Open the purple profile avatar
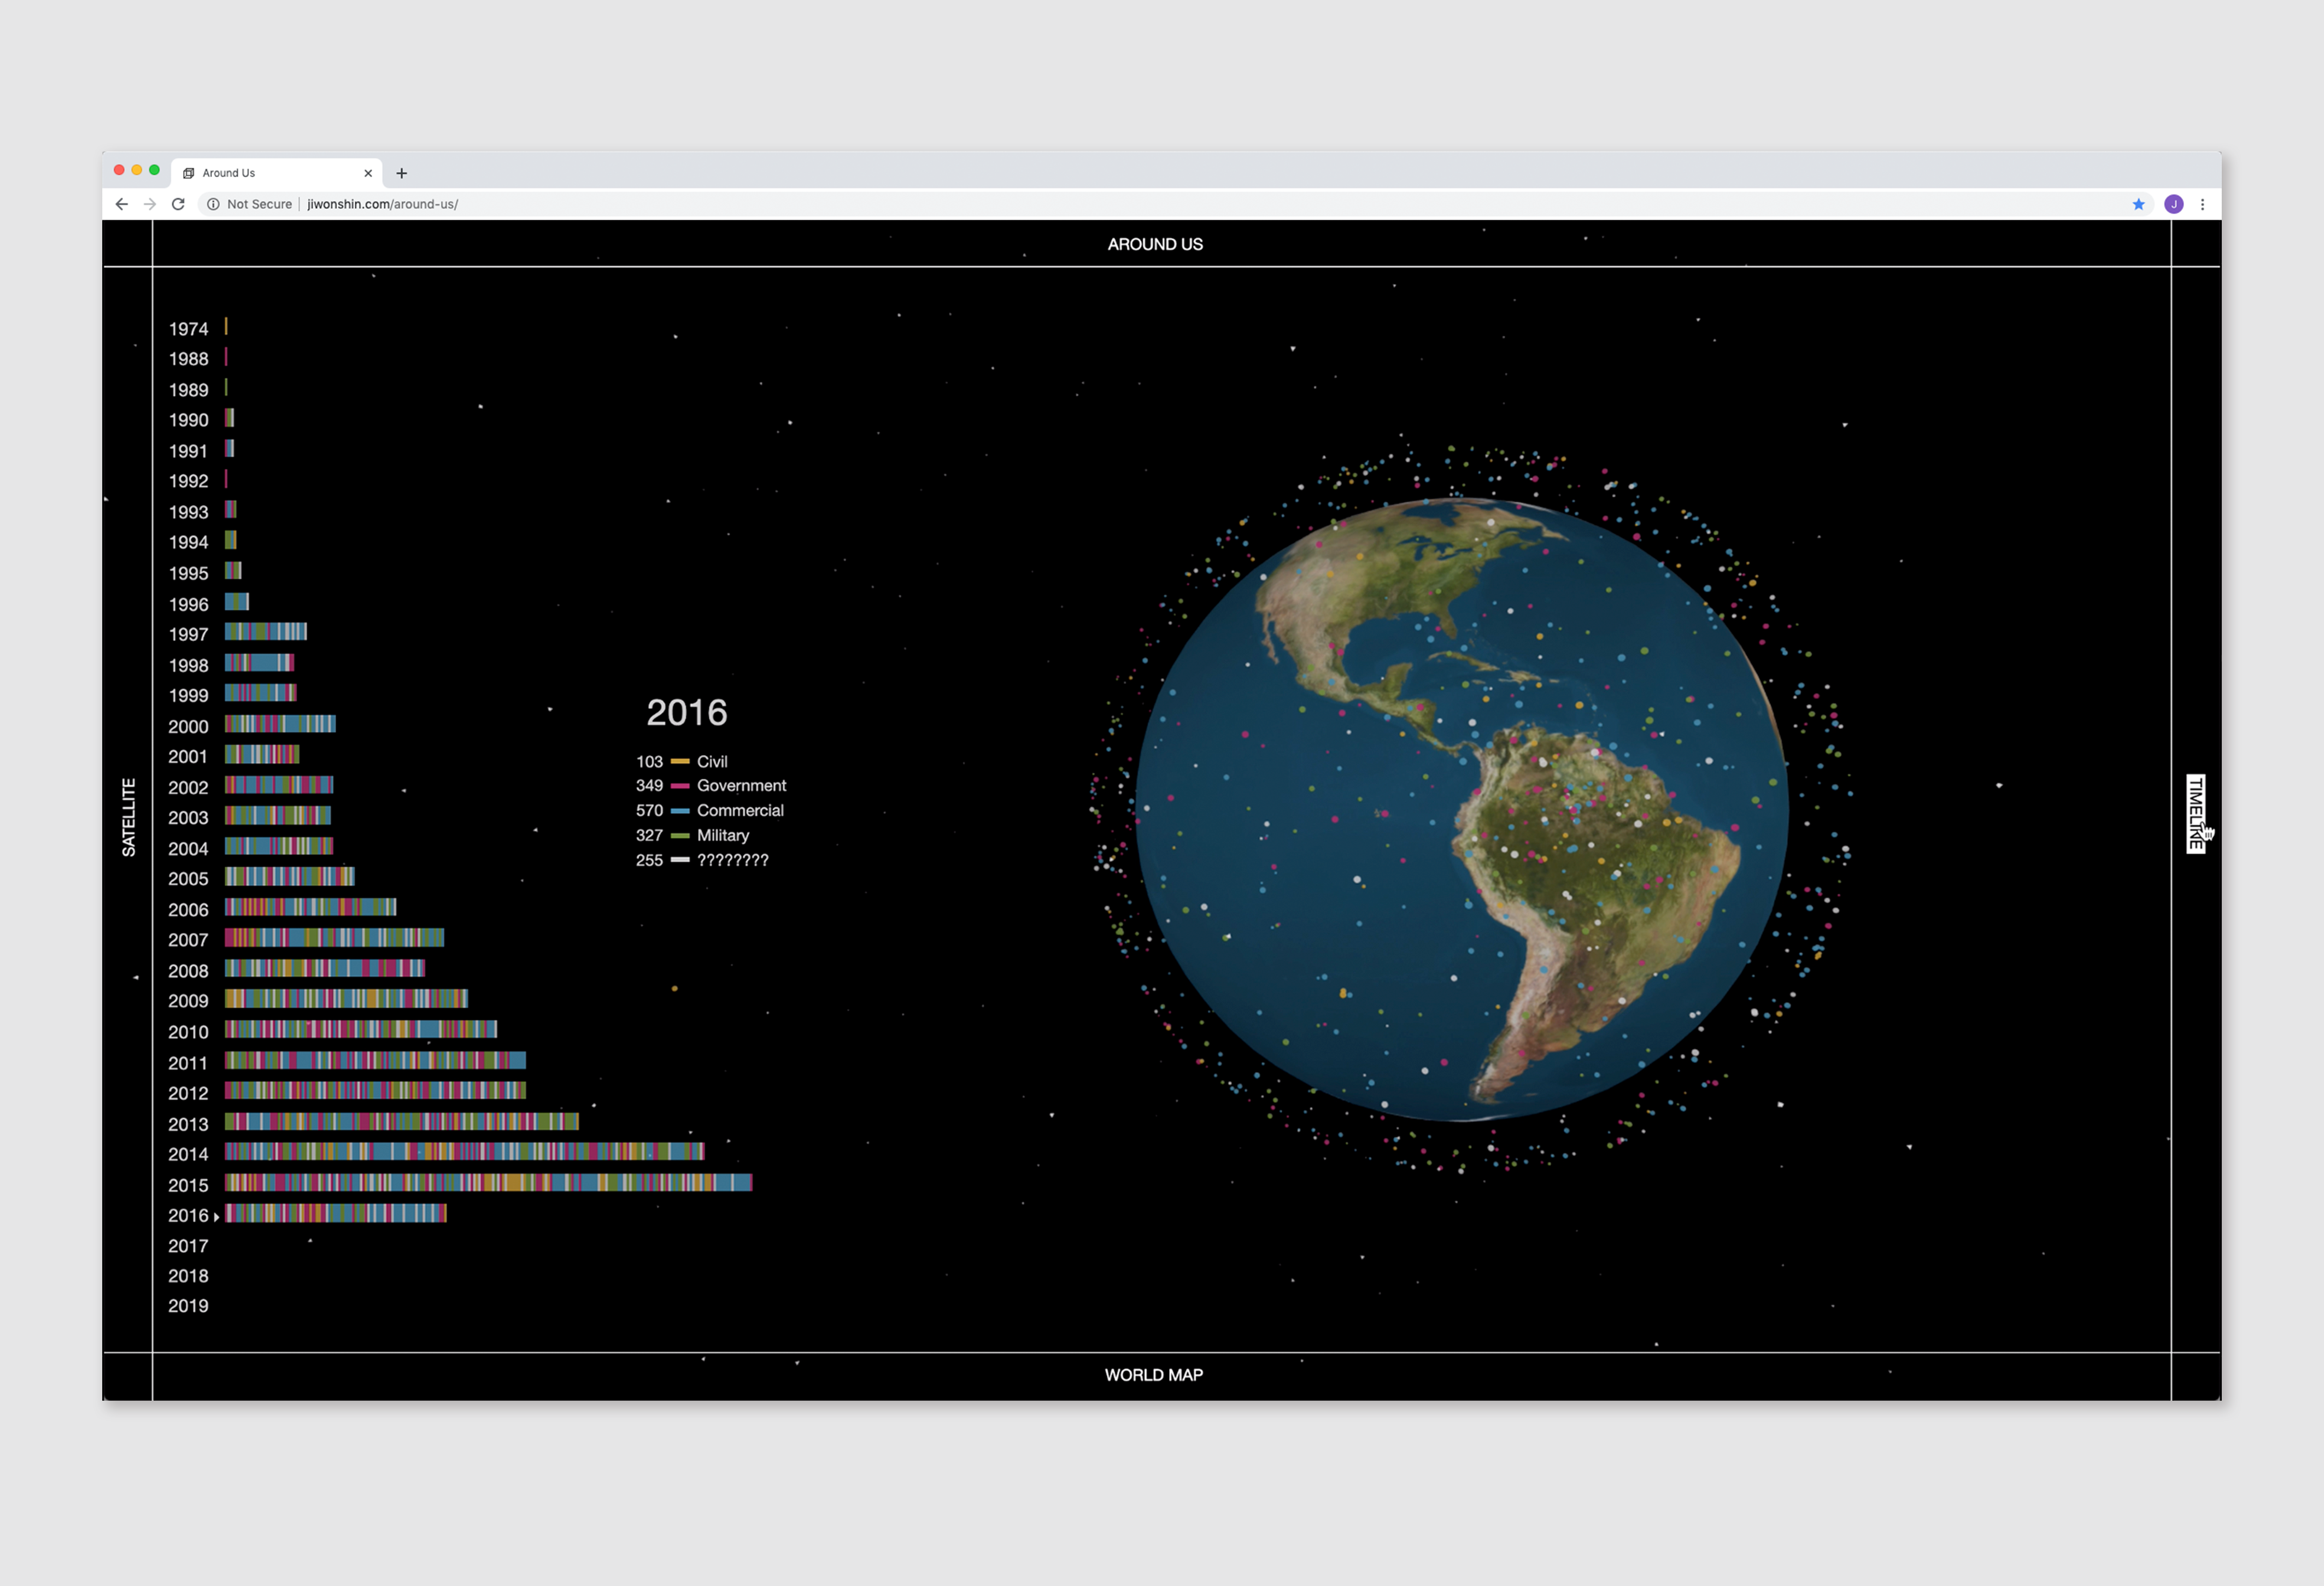The image size is (2324, 1586). tap(2173, 204)
